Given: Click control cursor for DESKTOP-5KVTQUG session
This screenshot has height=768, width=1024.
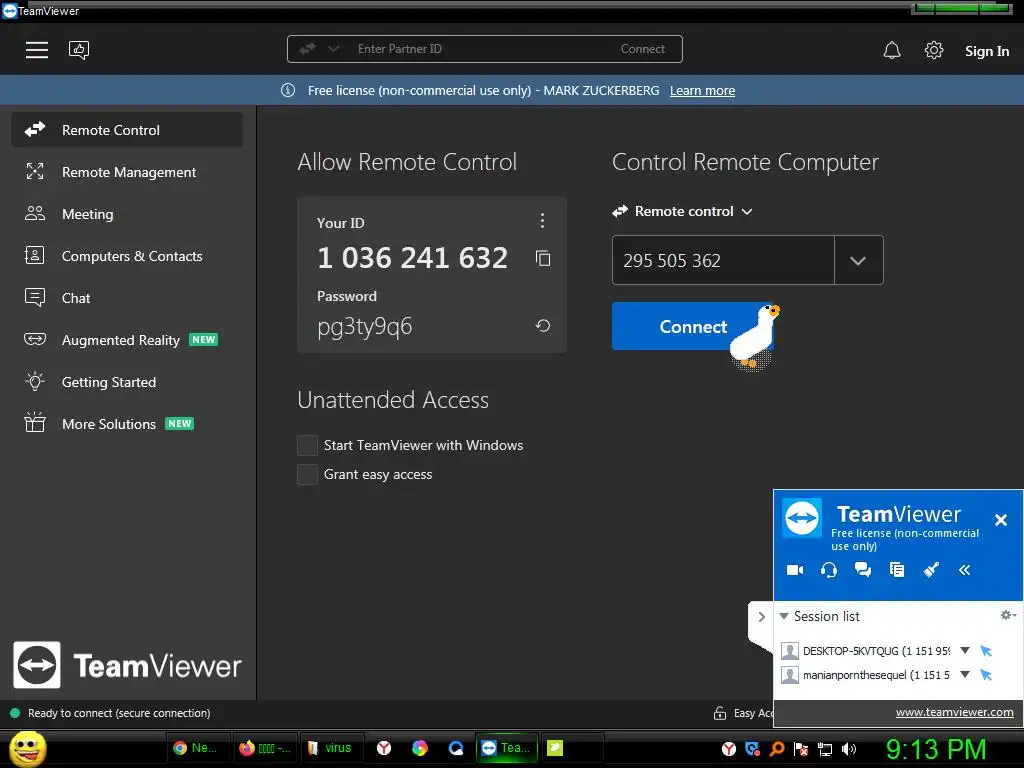Looking at the screenshot, I should tap(986, 650).
